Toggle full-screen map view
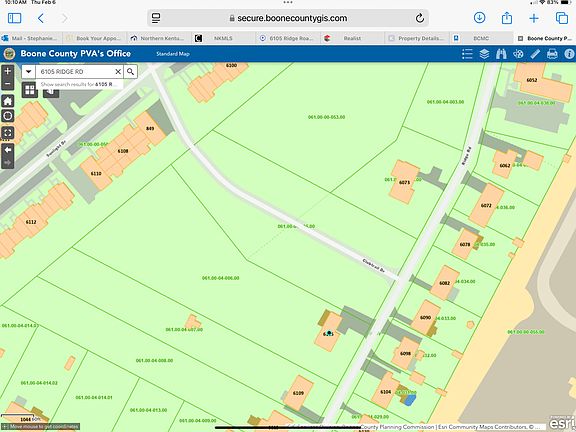 [8, 133]
